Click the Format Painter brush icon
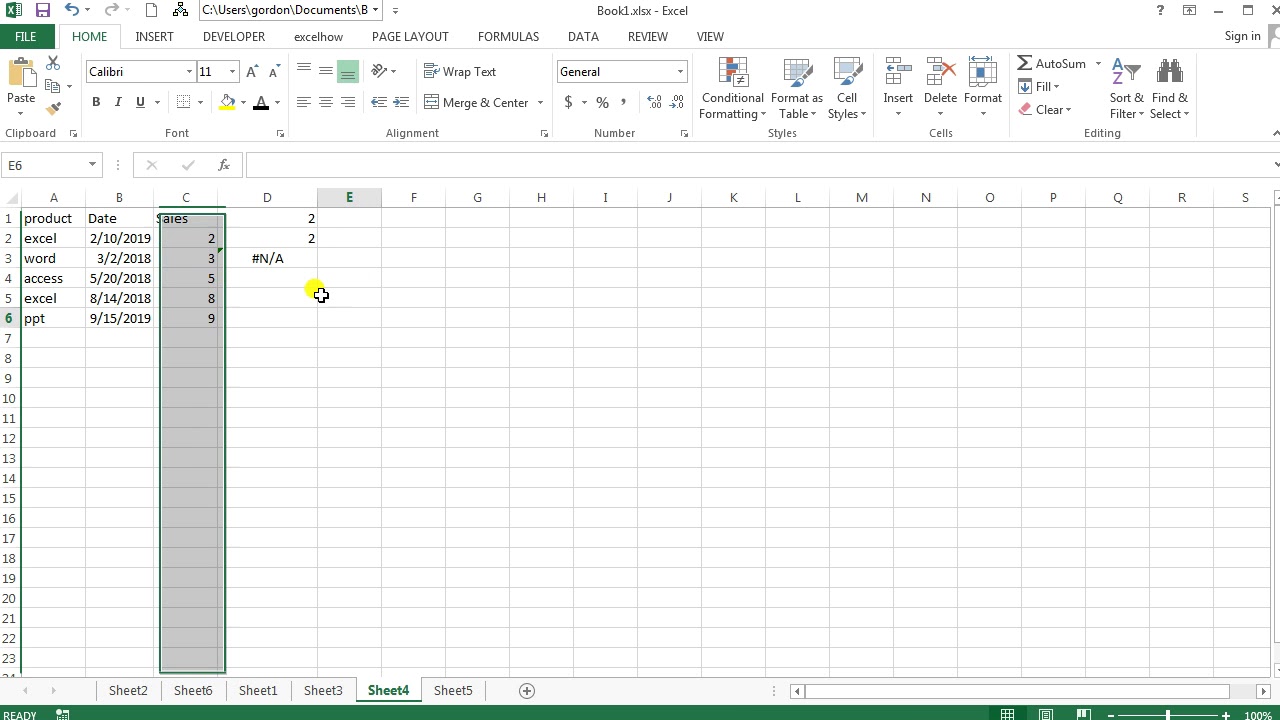The width and height of the screenshot is (1280, 720). click(53, 108)
